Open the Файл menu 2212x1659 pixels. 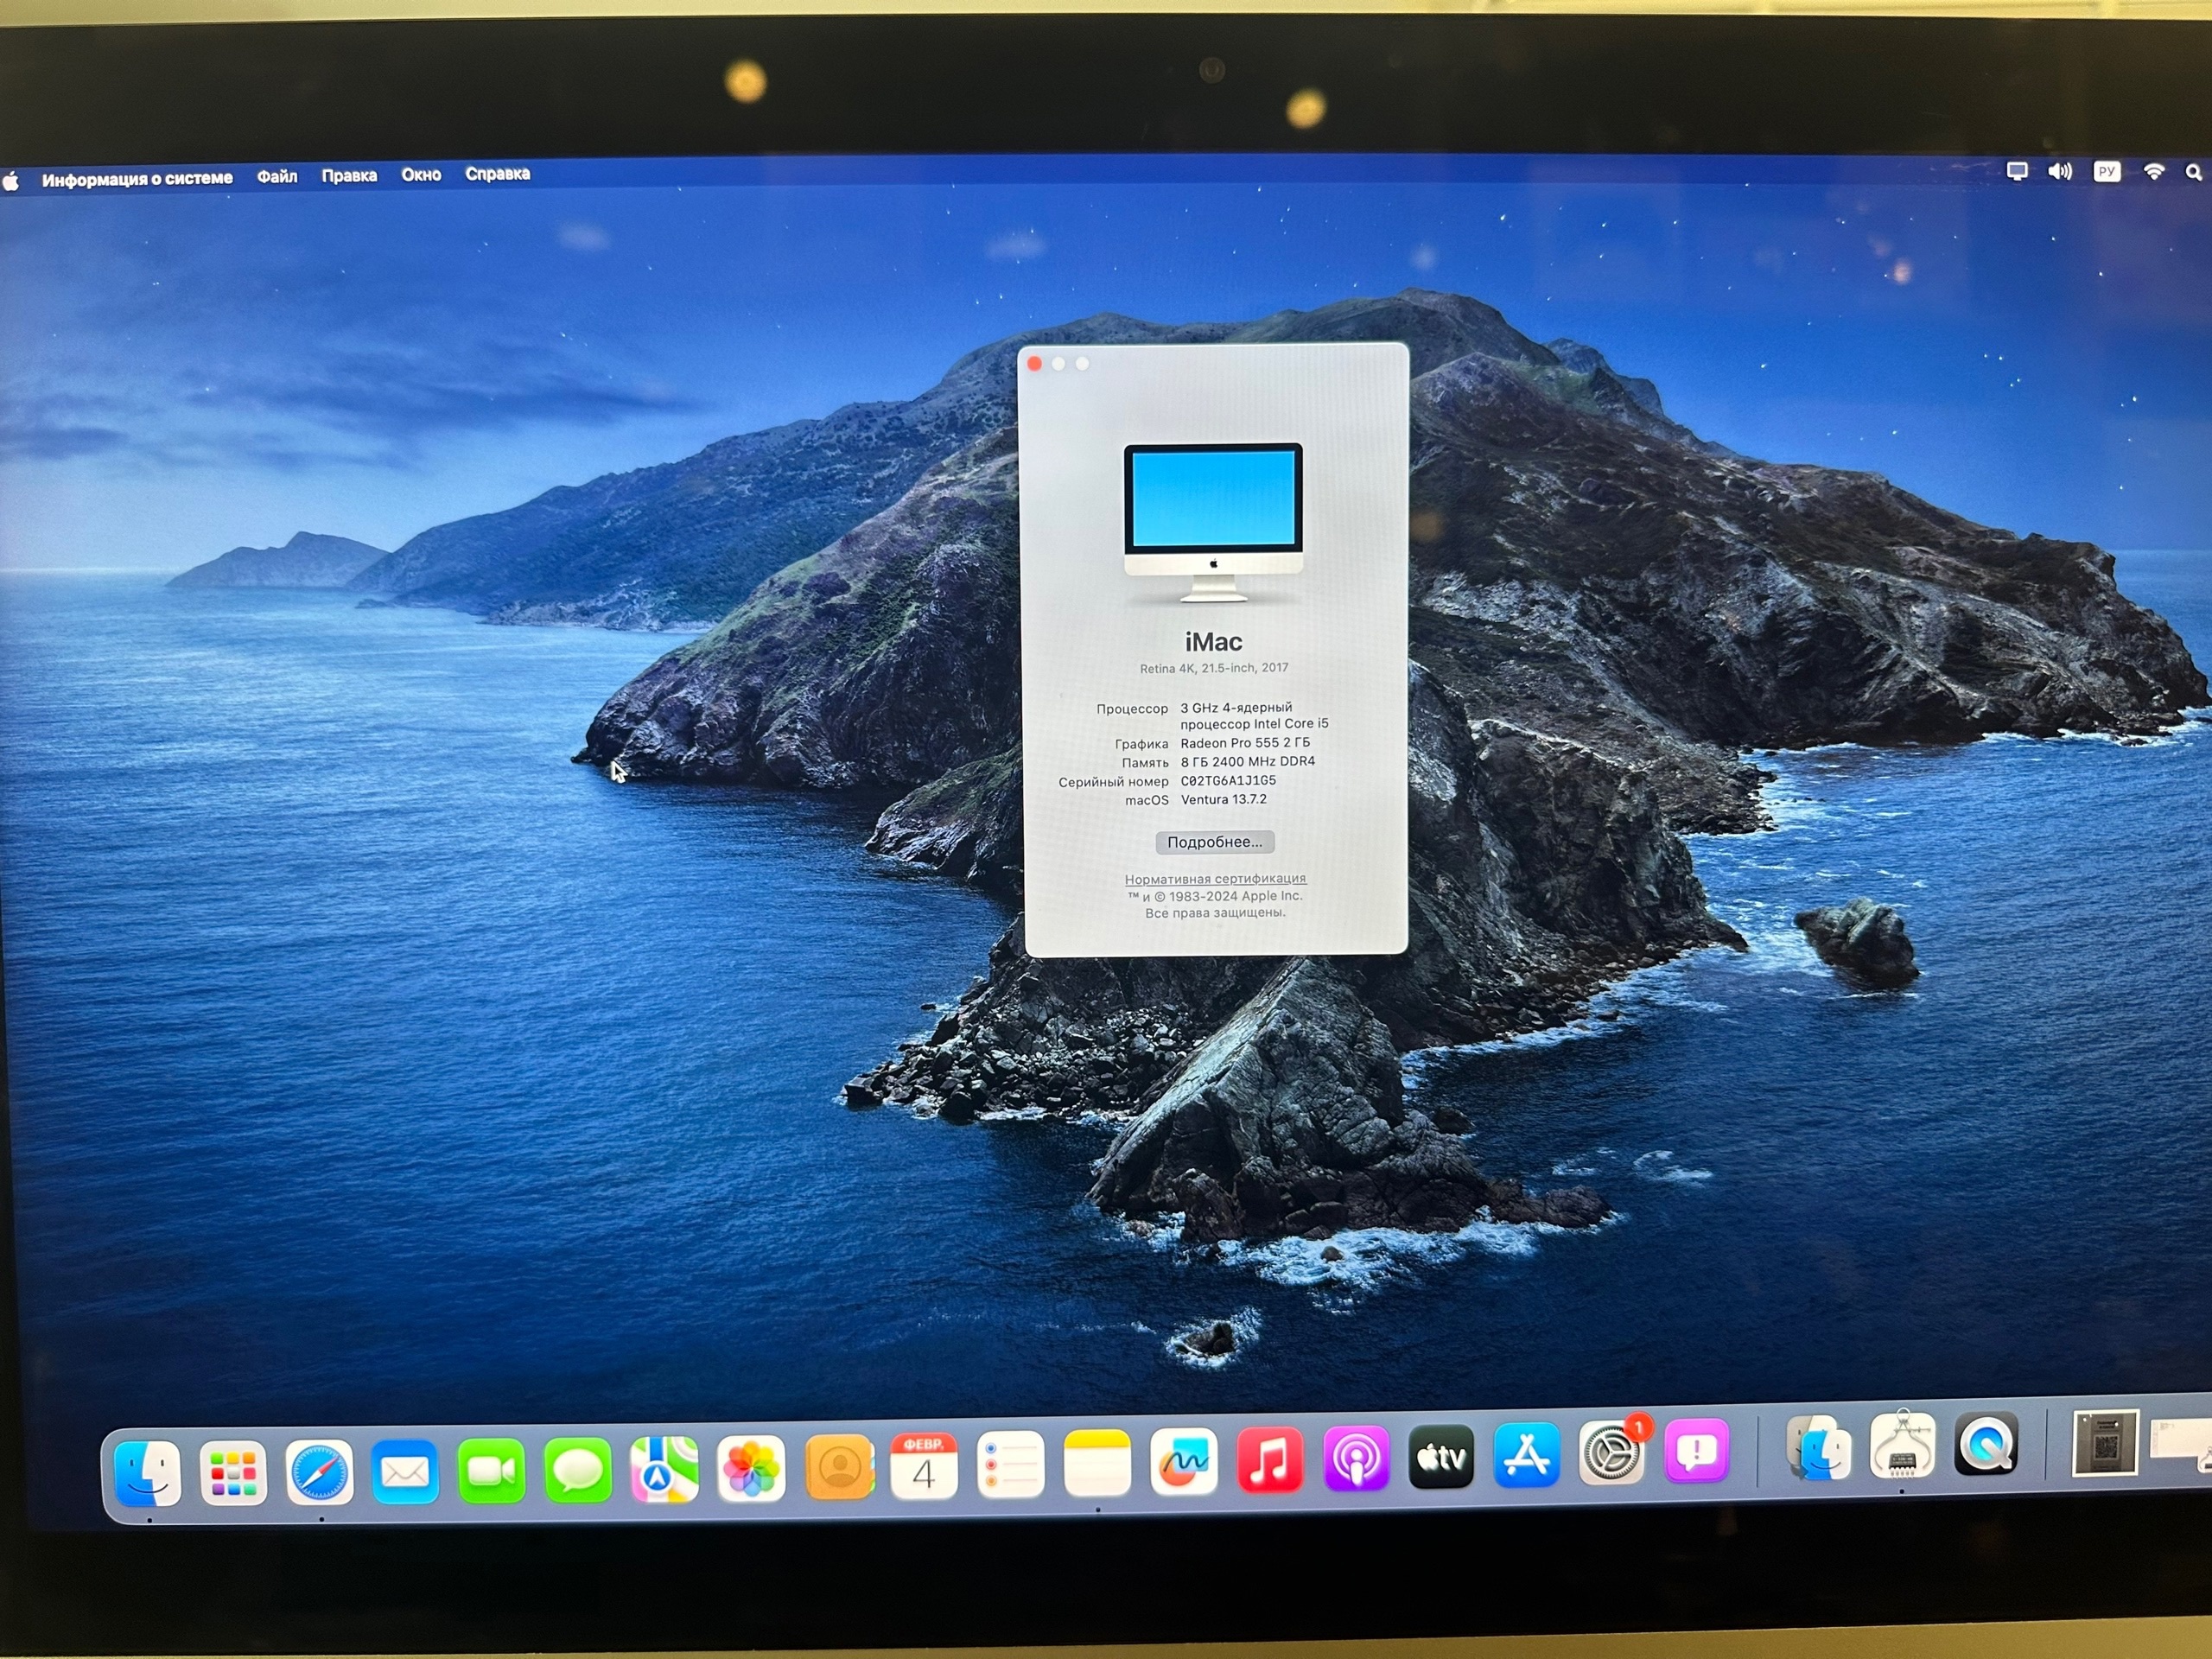click(277, 177)
